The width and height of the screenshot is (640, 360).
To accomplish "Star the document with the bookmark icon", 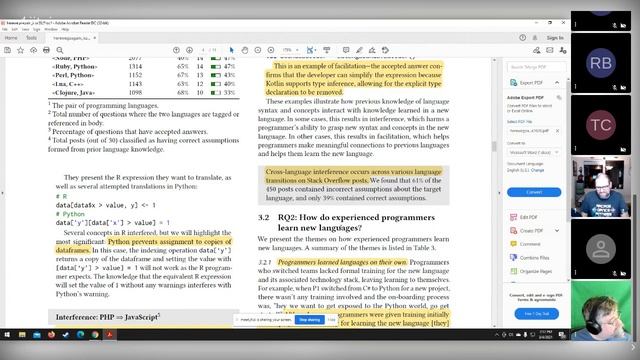I will pos(20,50).
